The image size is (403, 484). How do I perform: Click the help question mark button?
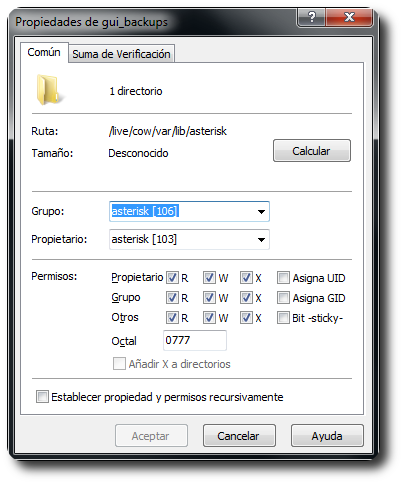(x=311, y=17)
